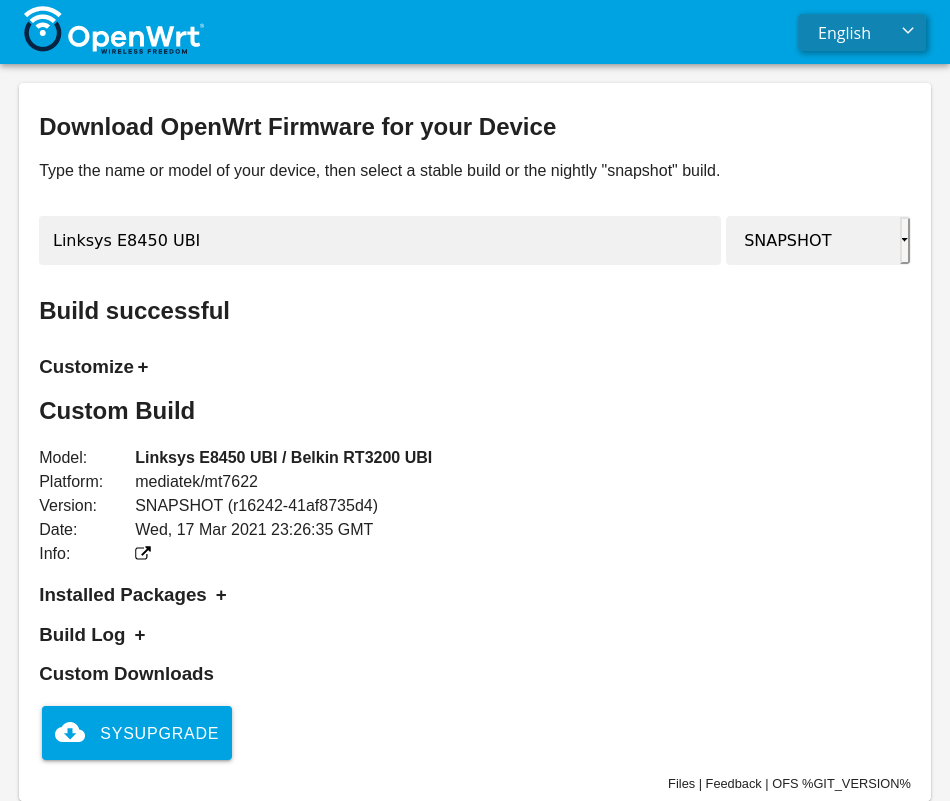Open the SNAPSHOT version dropdown
Screen dimensions: 950x801
pos(818,240)
